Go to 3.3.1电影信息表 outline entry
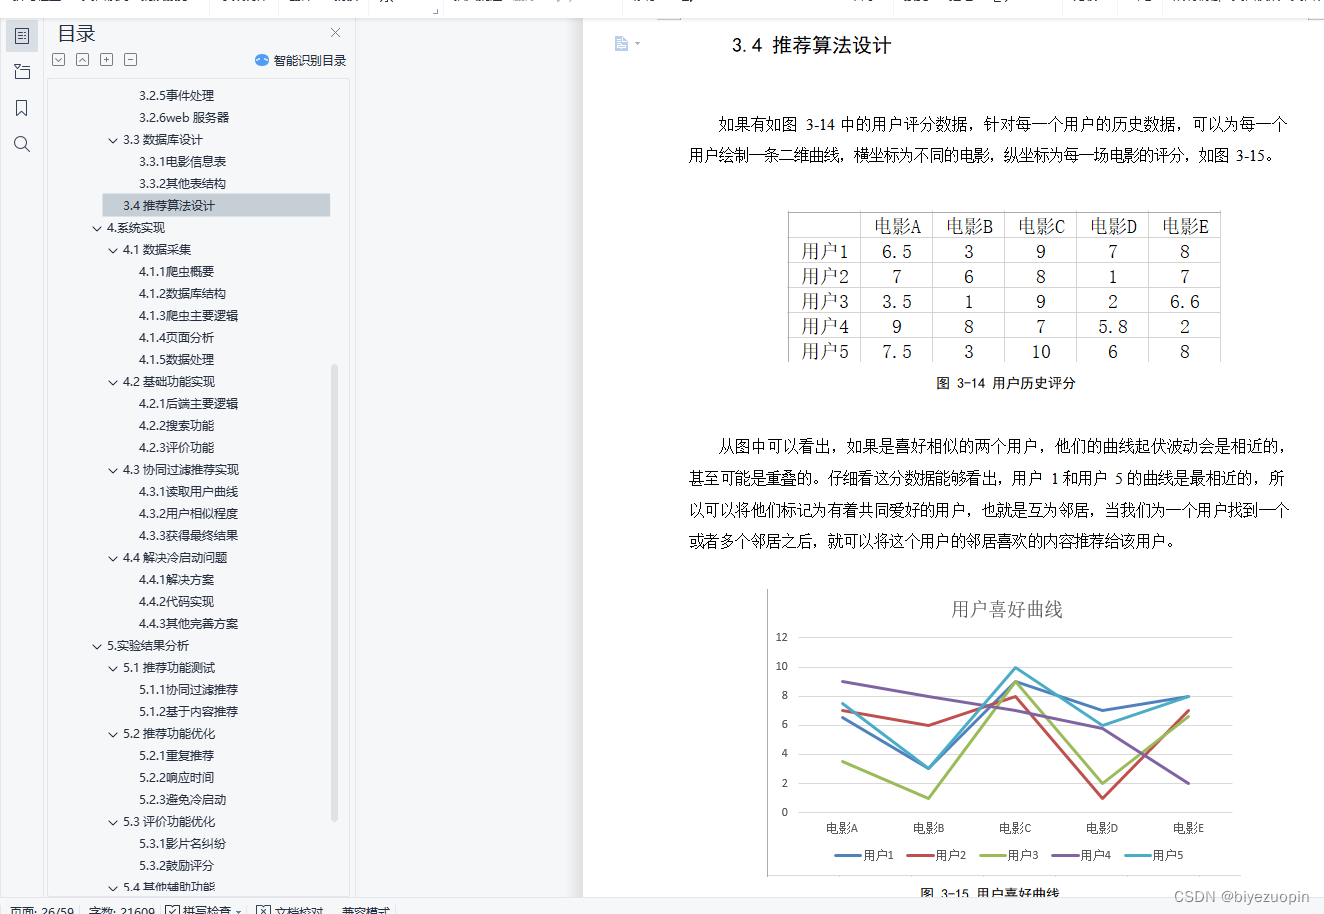Screen dimensions: 1324x914 pos(182,162)
